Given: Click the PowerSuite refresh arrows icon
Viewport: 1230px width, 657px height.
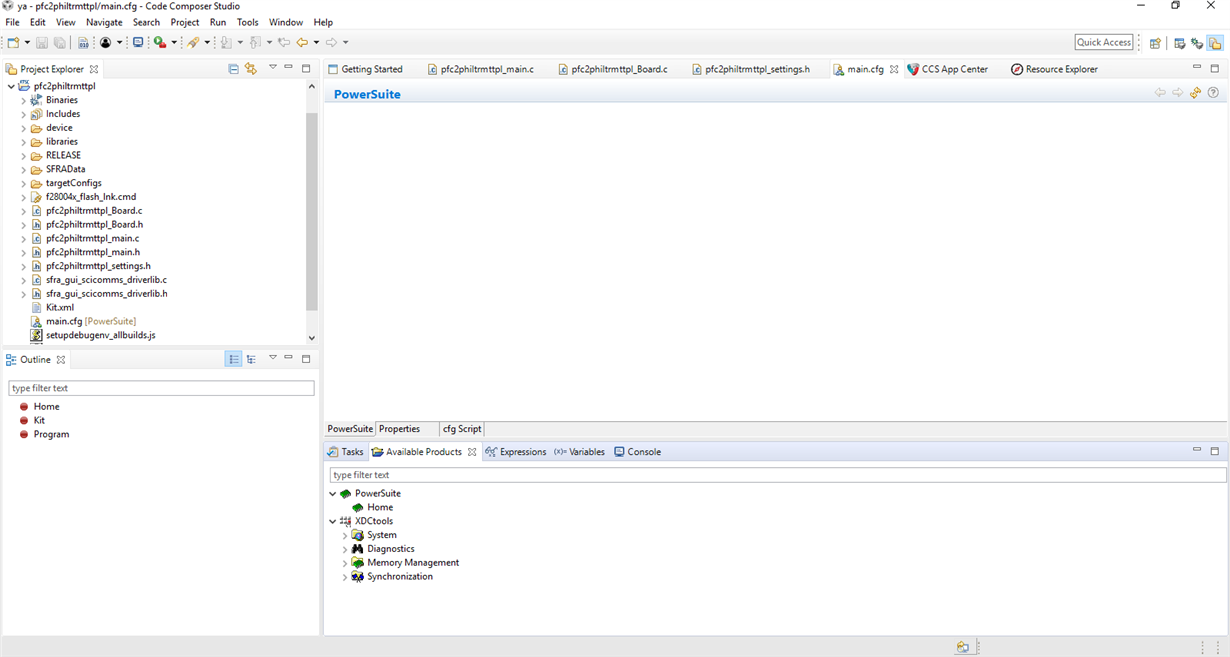Looking at the screenshot, I should point(1195,93).
